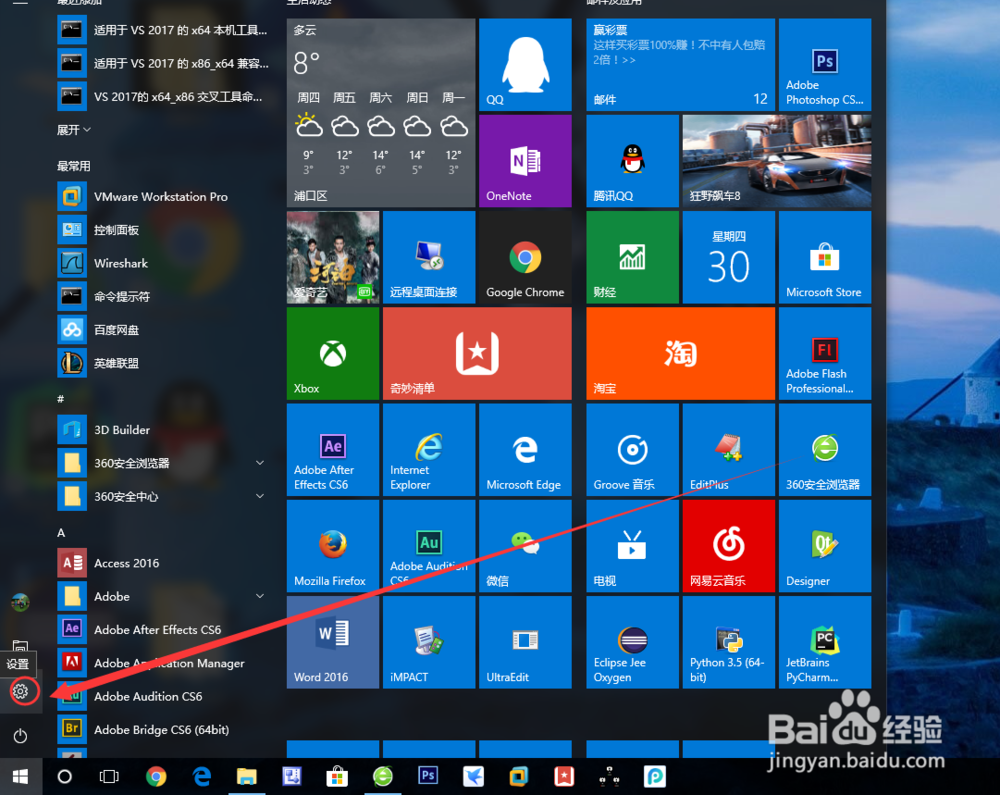Launch the Mozilla Firefox tile
This screenshot has width=1000, height=795.
[x=332, y=546]
